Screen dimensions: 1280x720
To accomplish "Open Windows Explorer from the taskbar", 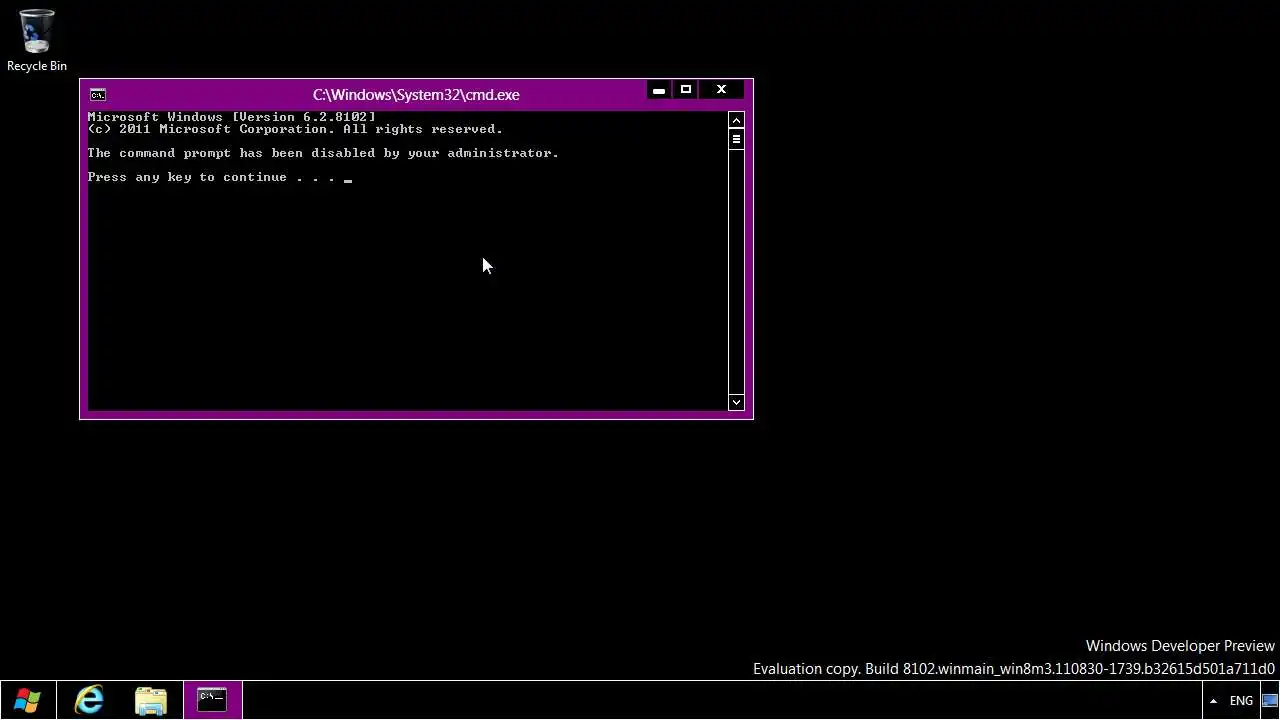I will coord(150,700).
